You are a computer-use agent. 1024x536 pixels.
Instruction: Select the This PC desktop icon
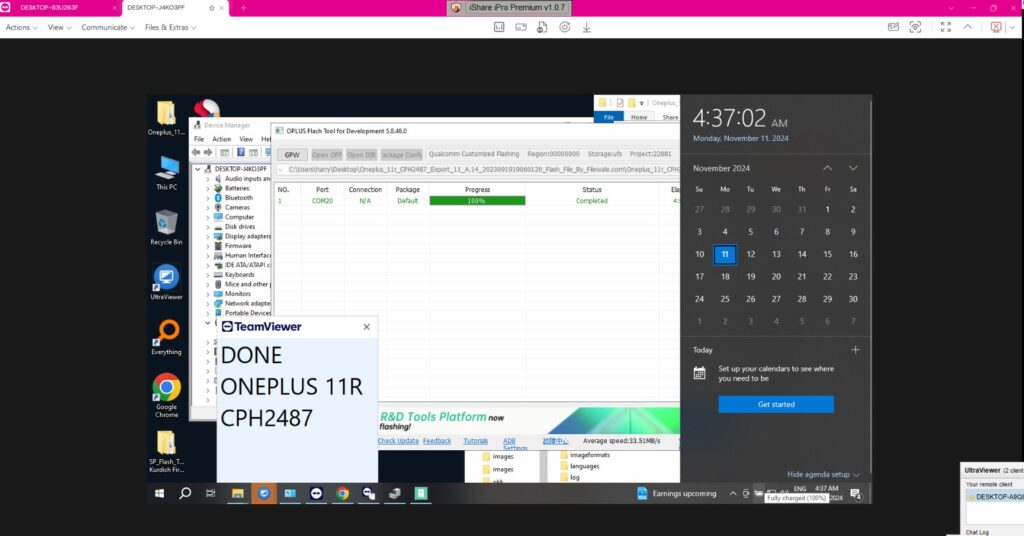coord(167,173)
